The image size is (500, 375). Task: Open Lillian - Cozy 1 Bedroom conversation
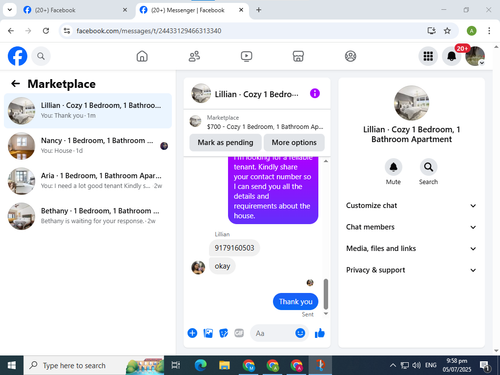88,111
